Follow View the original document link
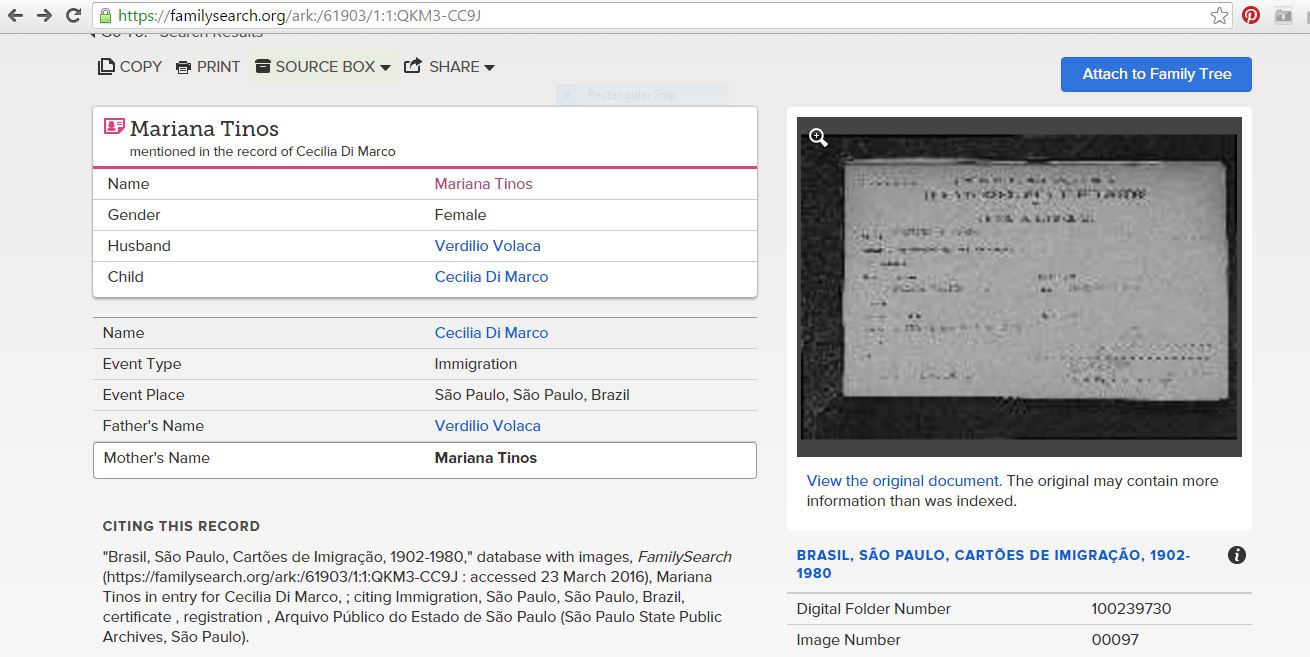Image resolution: width=1310 pixels, height=657 pixels. (x=903, y=481)
